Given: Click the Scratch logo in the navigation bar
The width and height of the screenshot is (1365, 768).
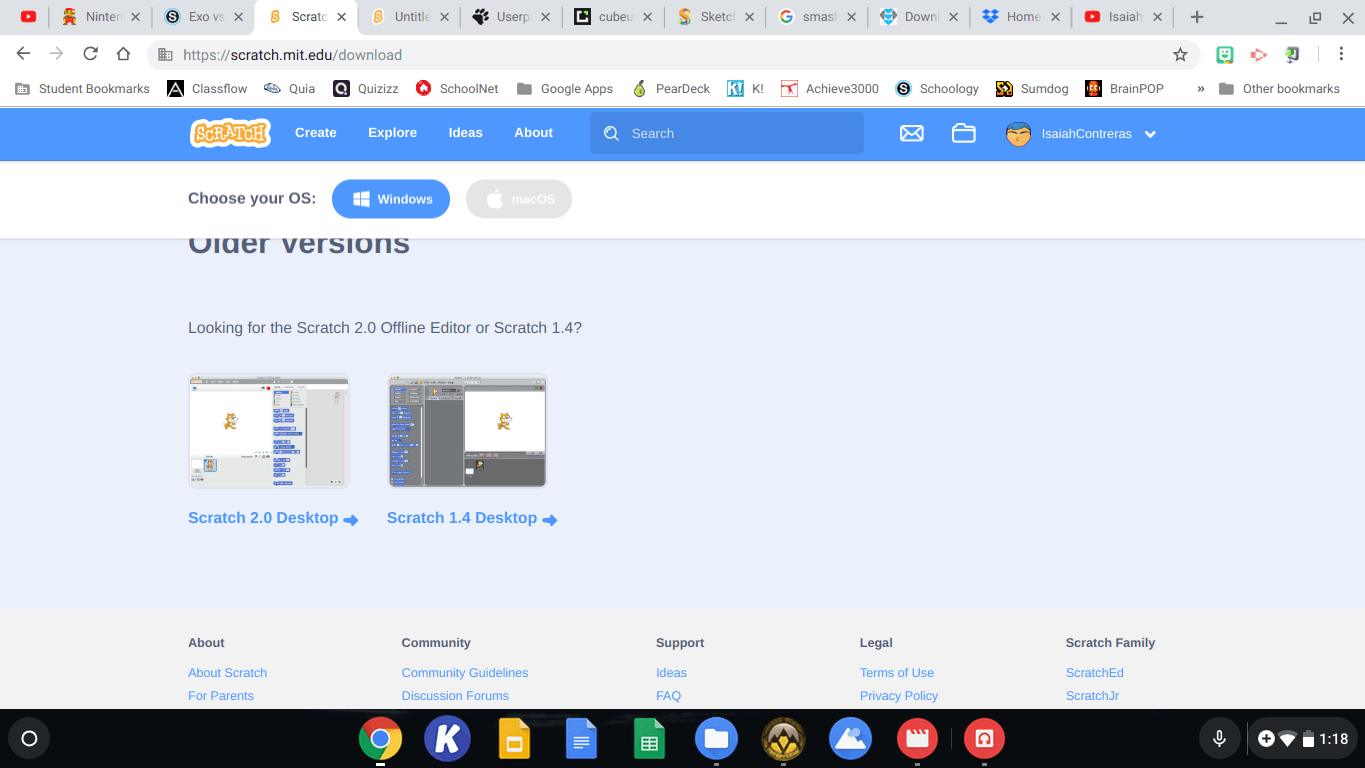Looking at the screenshot, I should click(230, 133).
